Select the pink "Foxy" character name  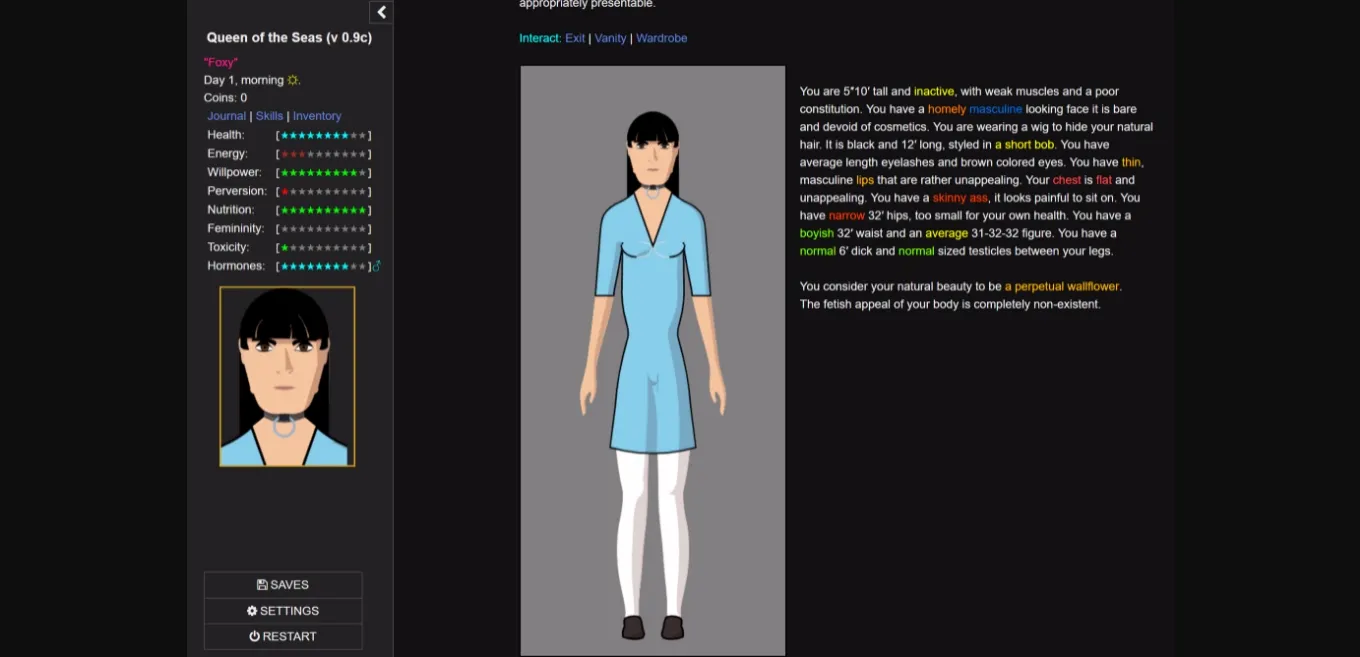[221, 62]
